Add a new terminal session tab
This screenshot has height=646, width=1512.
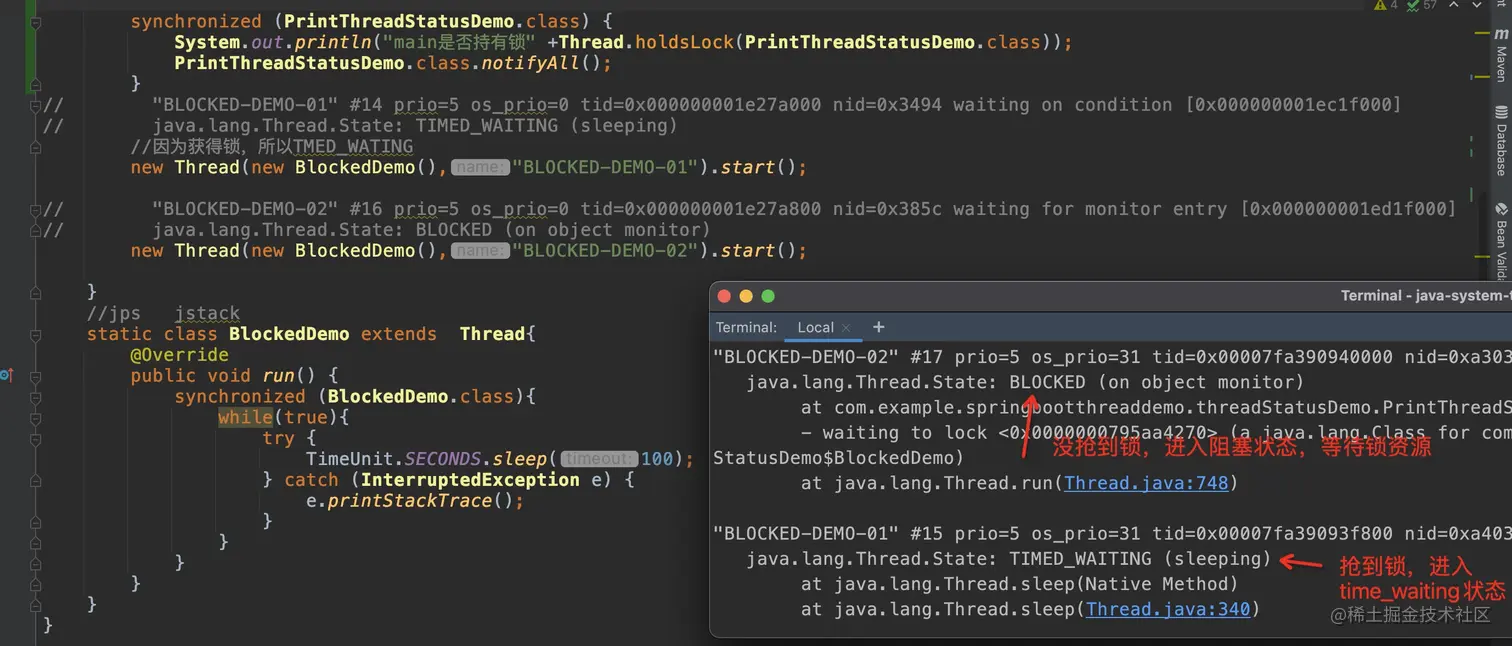(x=879, y=327)
